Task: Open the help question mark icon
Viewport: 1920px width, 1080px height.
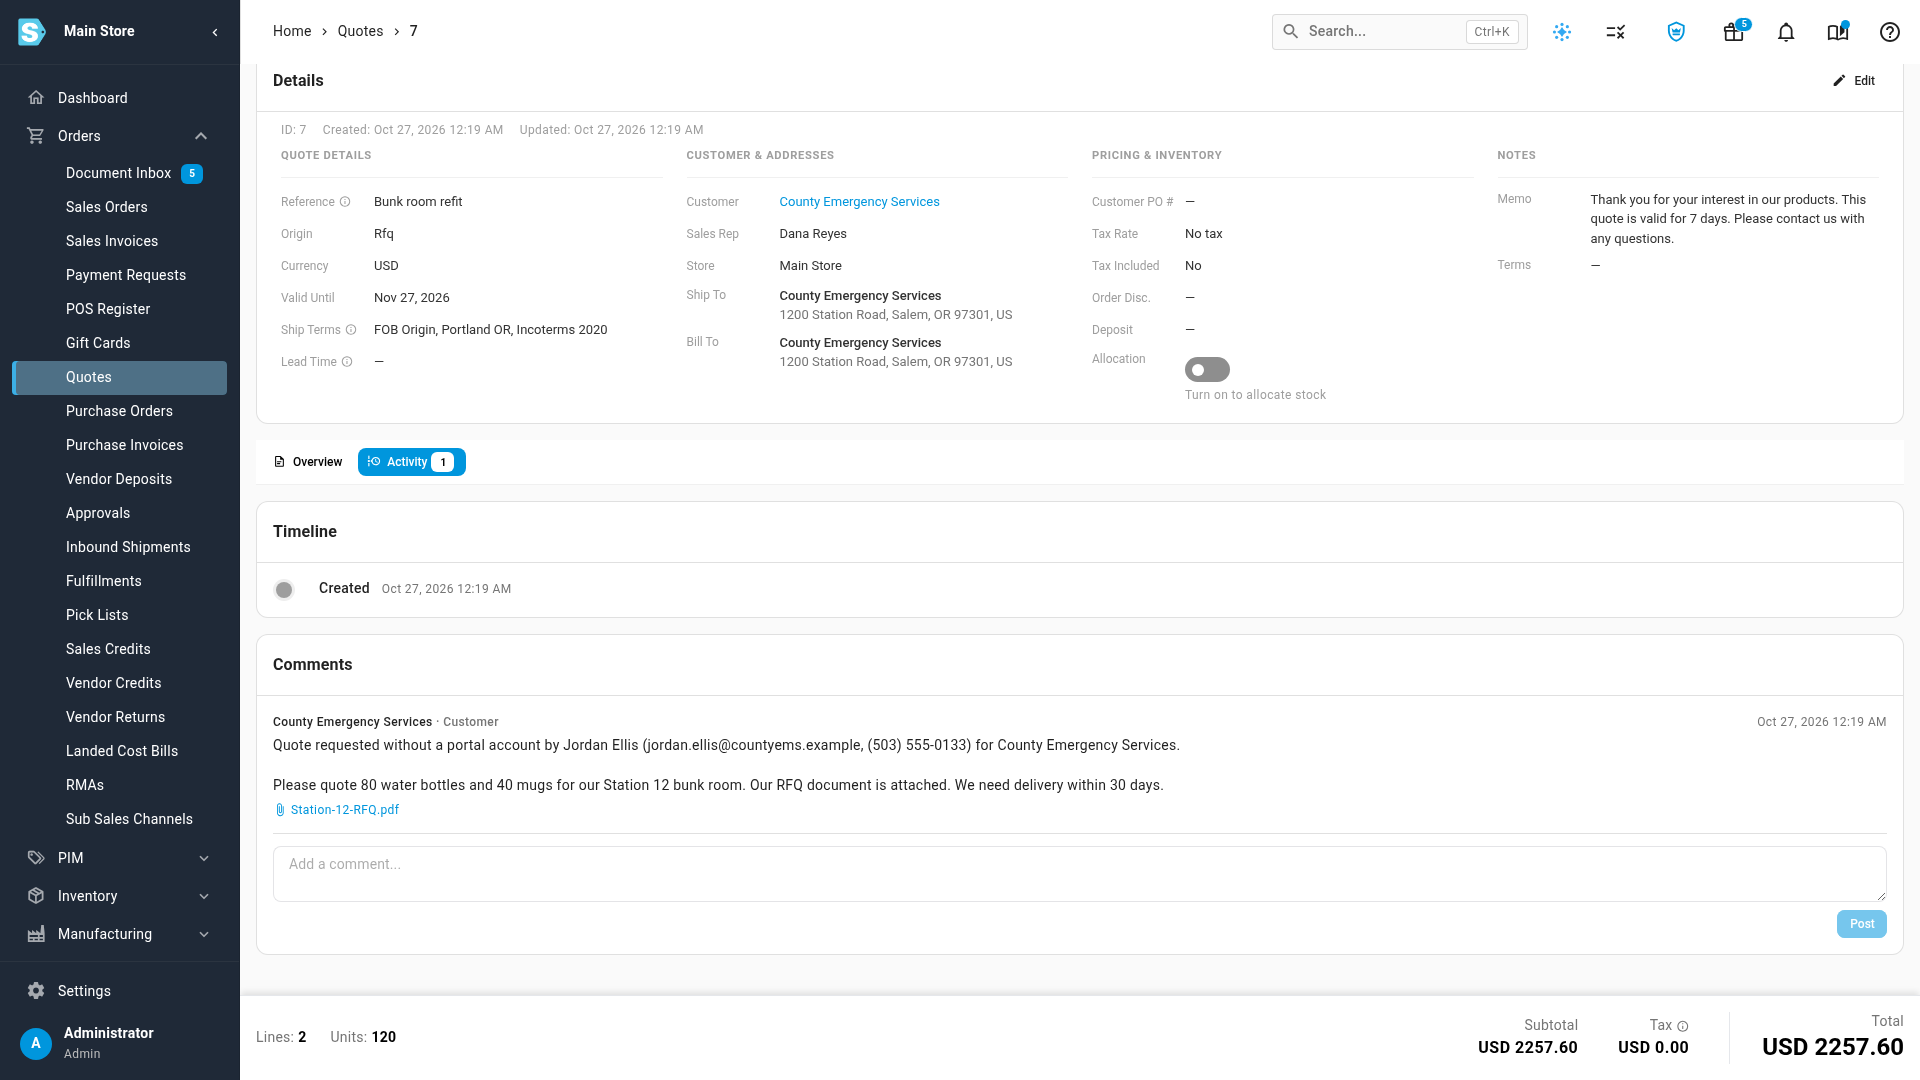Action: pyautogui.click(x=1890, y=32)
